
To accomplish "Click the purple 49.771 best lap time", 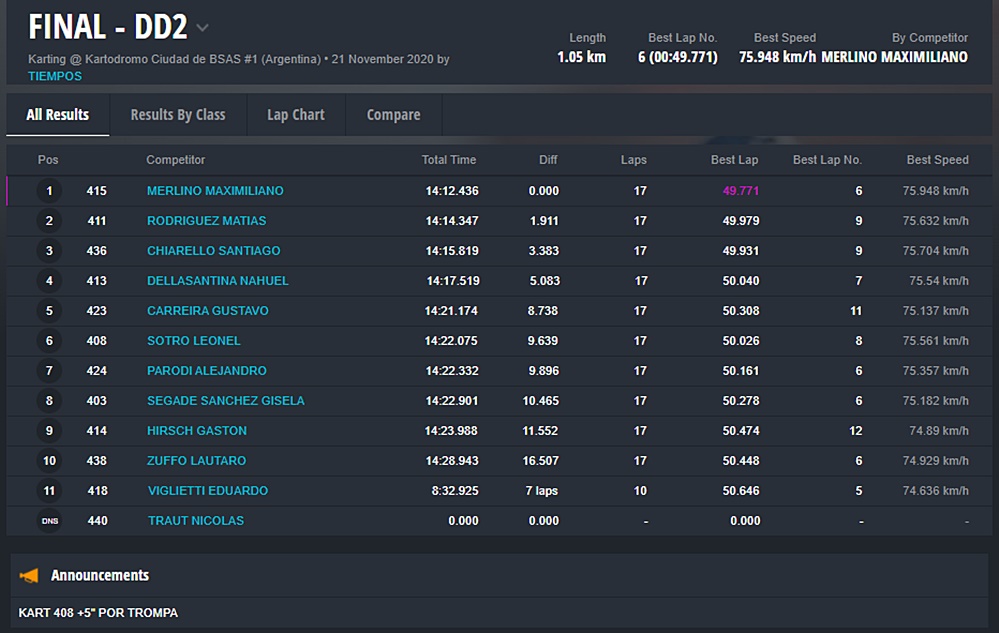I will coord(741,191).
